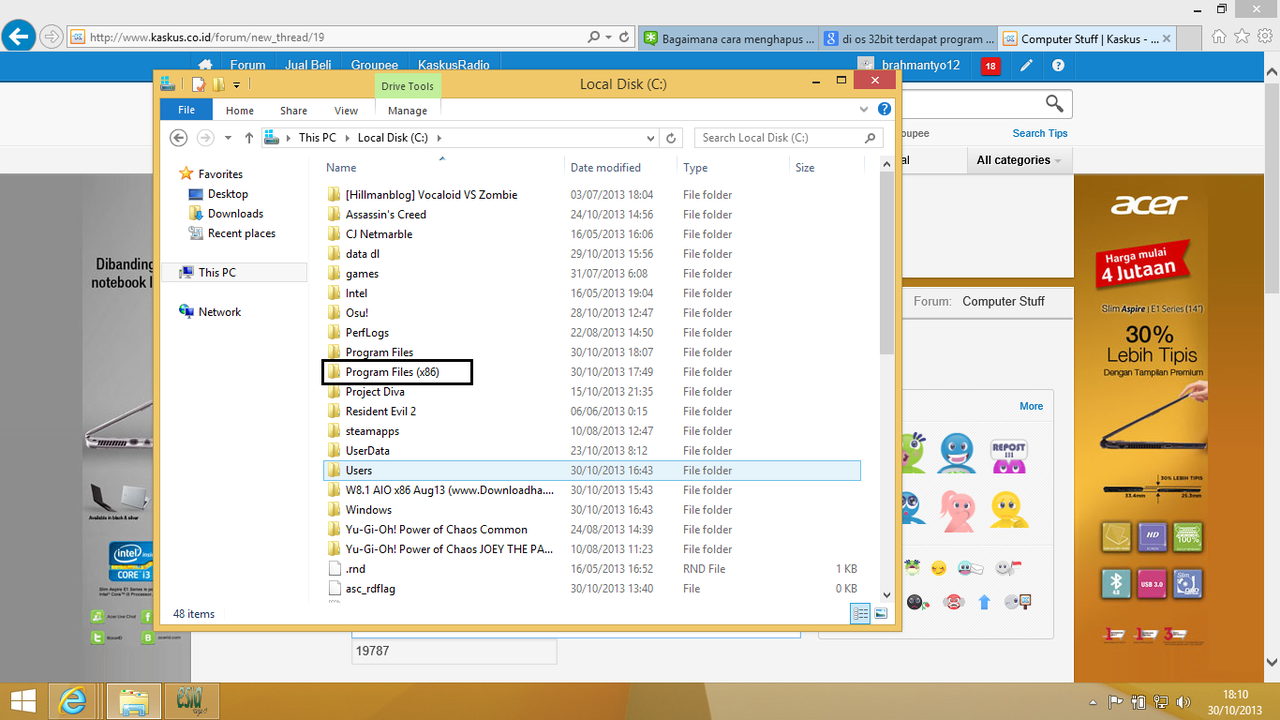This screenshot has width=1280, height=720.
Task: Open the red 18 notifications badge
Action: (990, 66)
